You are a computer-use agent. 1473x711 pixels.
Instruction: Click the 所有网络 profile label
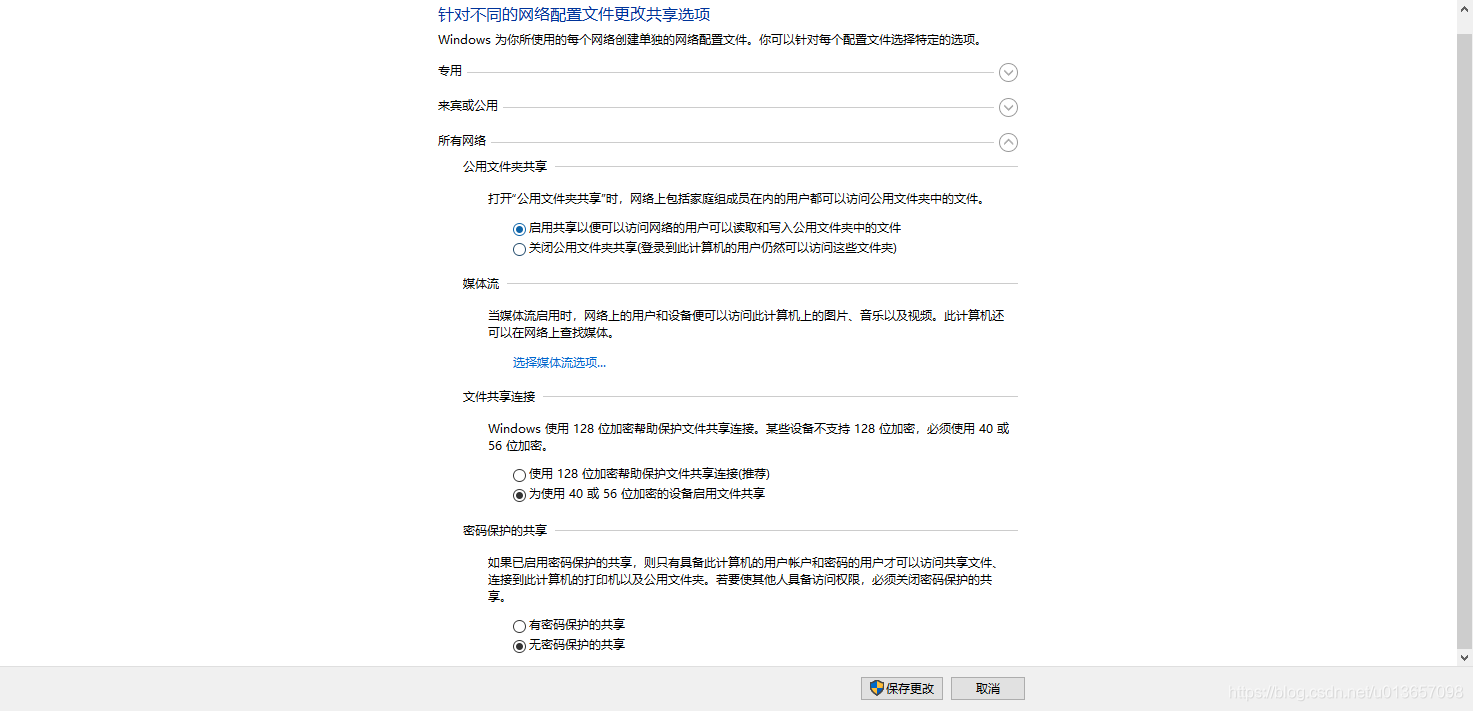(x=462, y=142)
